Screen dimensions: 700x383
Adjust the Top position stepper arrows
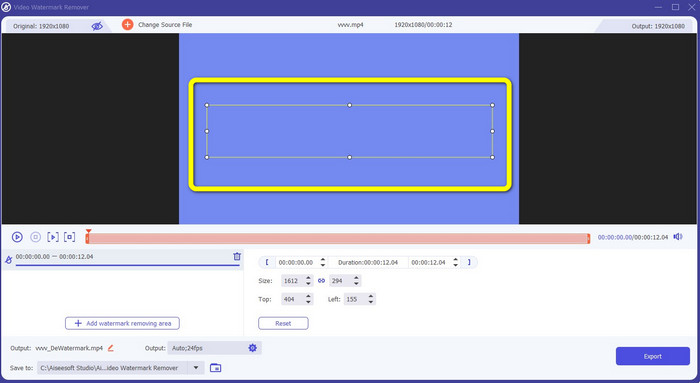point(308,299)
